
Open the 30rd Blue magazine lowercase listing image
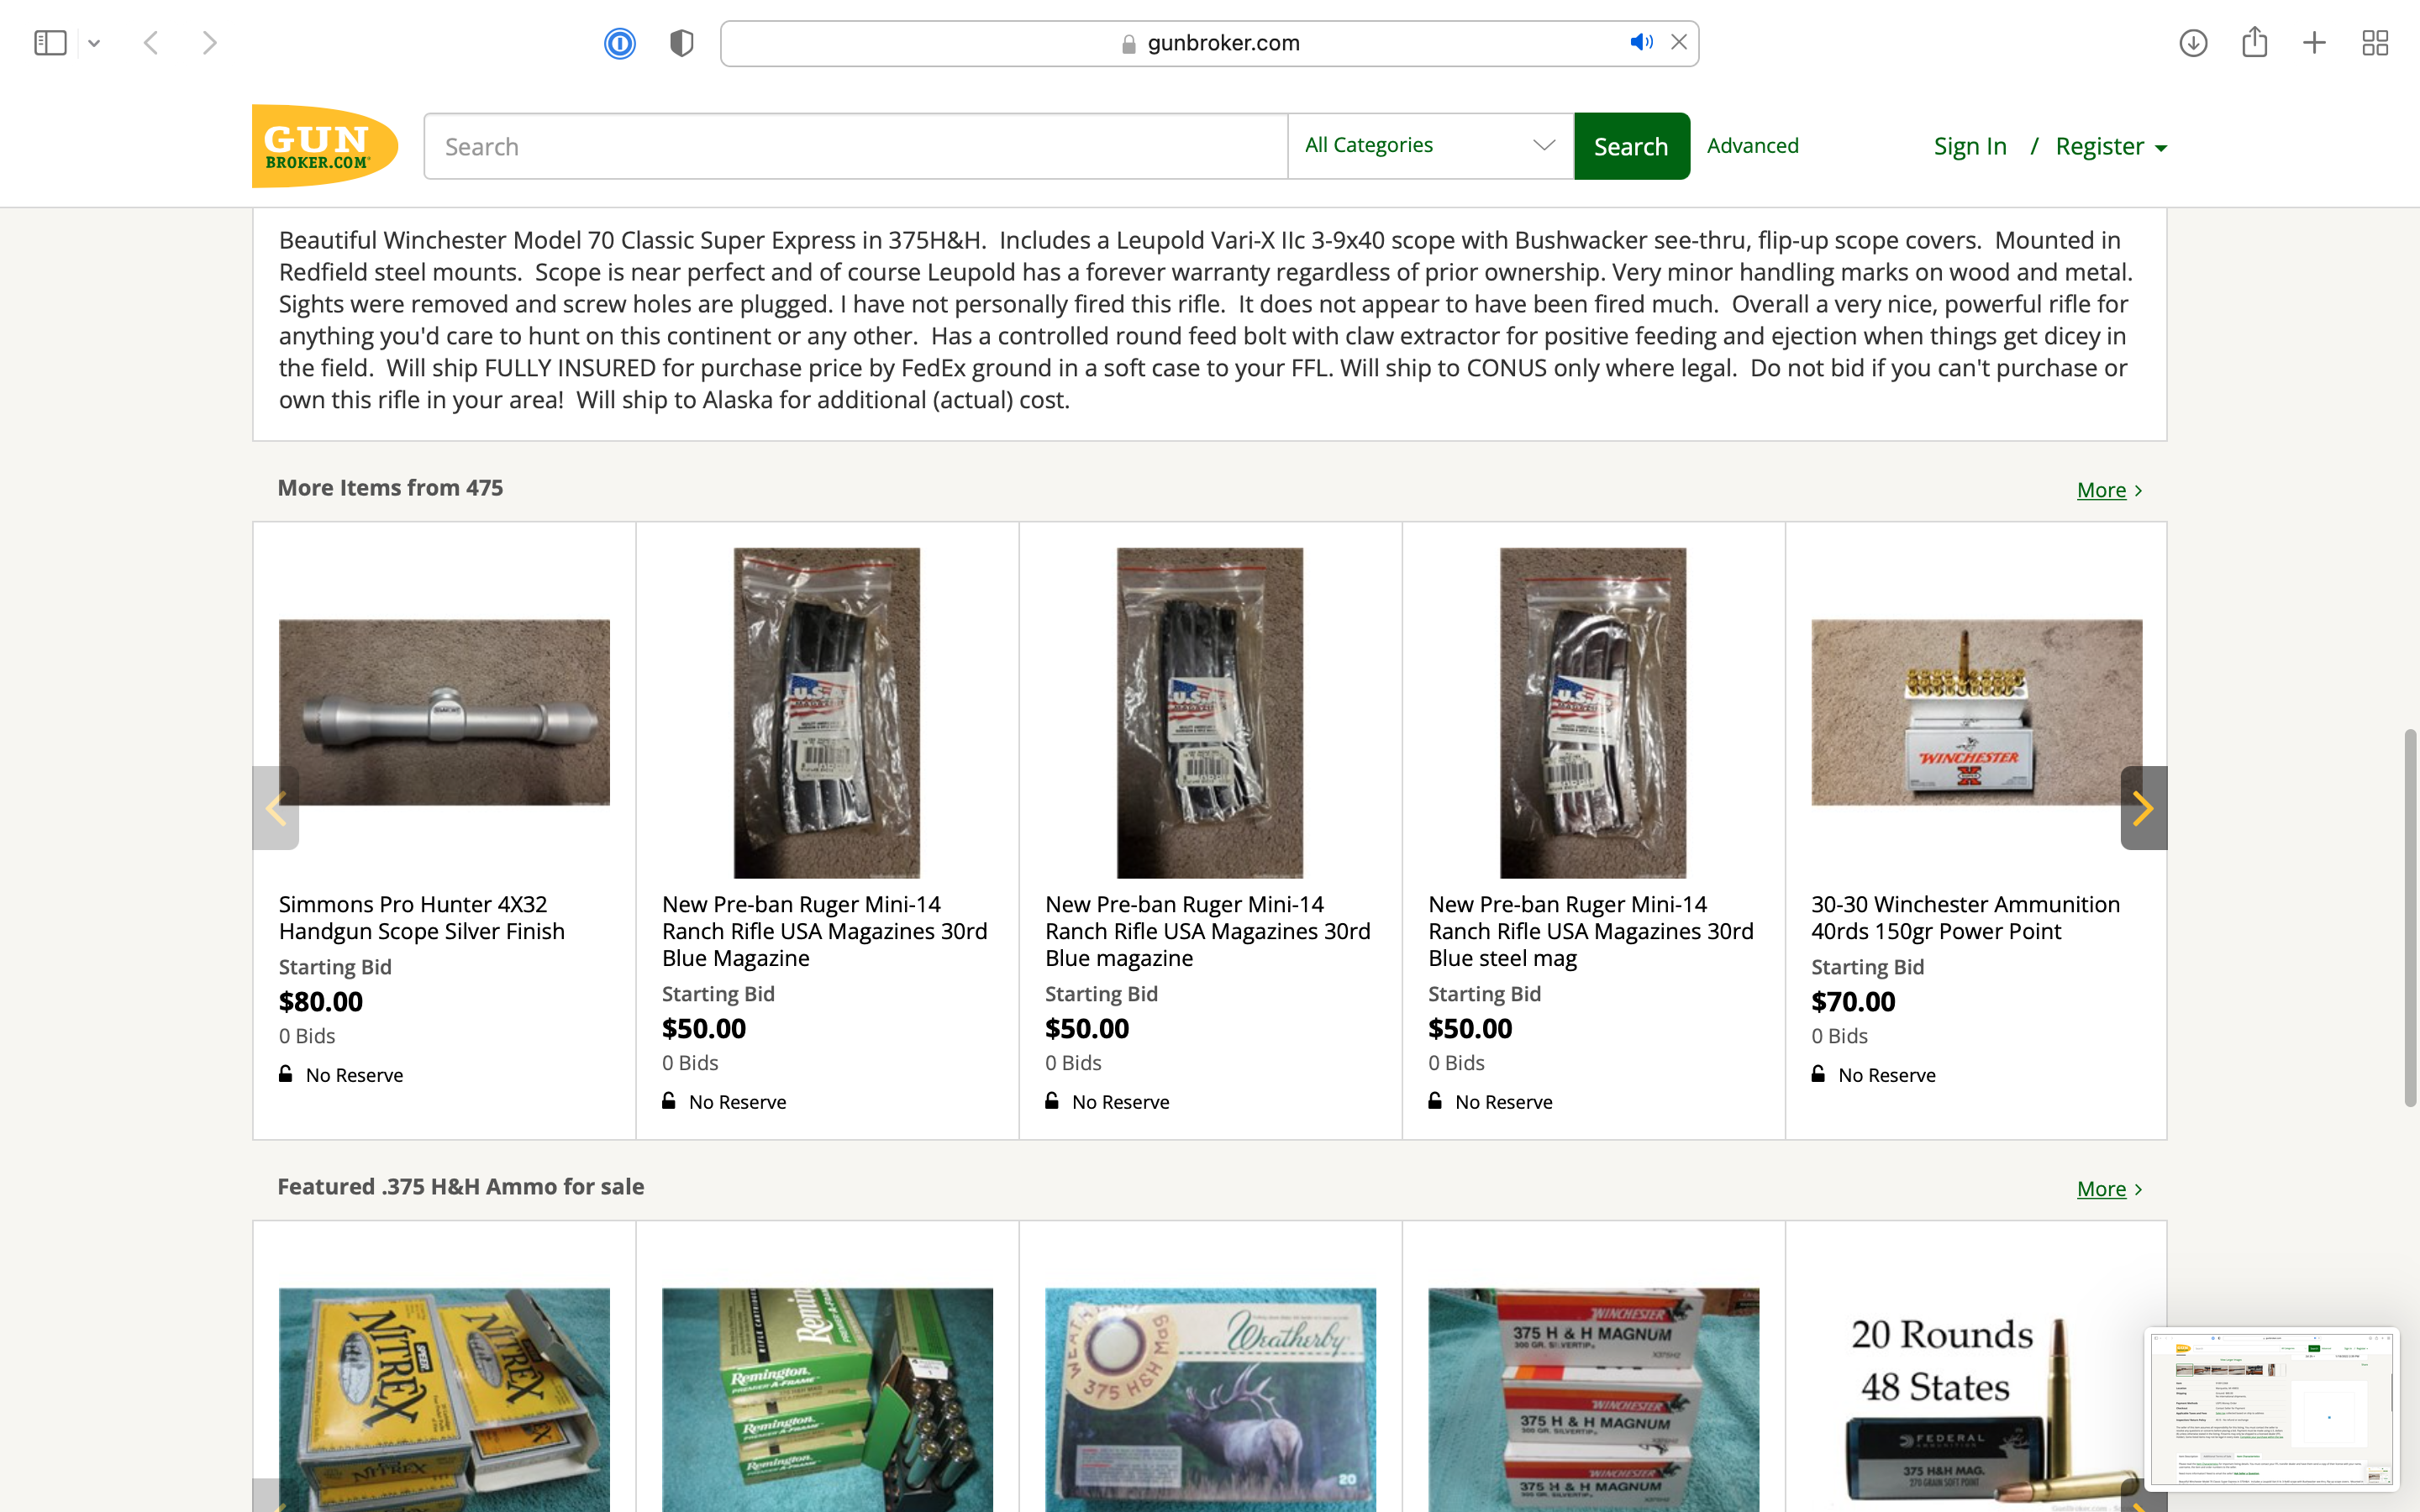click(x=1210, y=712)
